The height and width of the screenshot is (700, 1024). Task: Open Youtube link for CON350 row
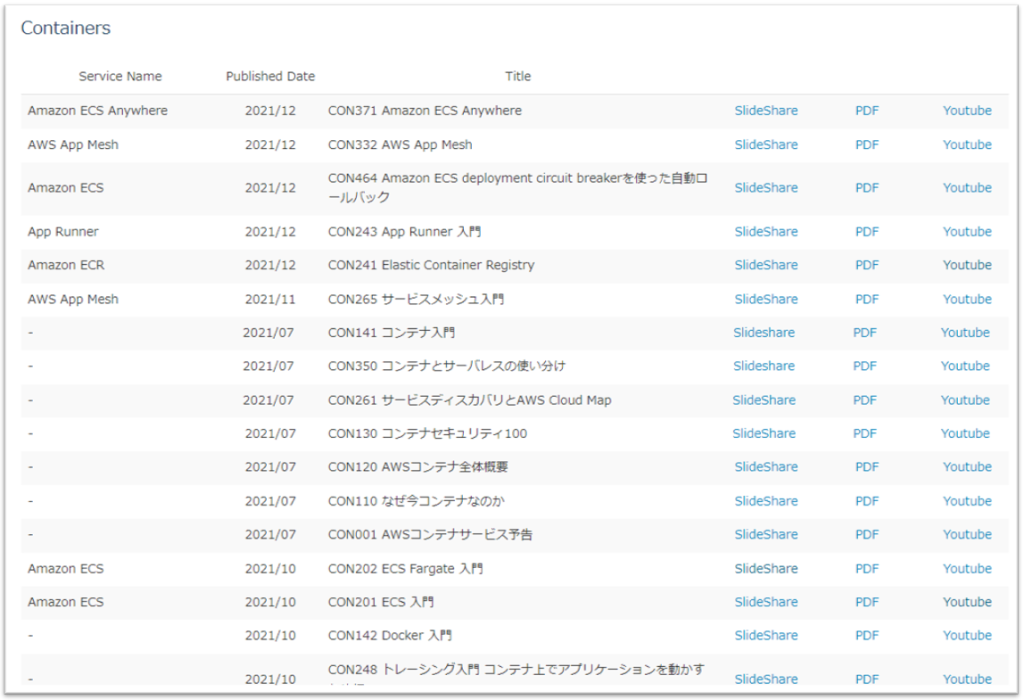click(x=965, y=366)
